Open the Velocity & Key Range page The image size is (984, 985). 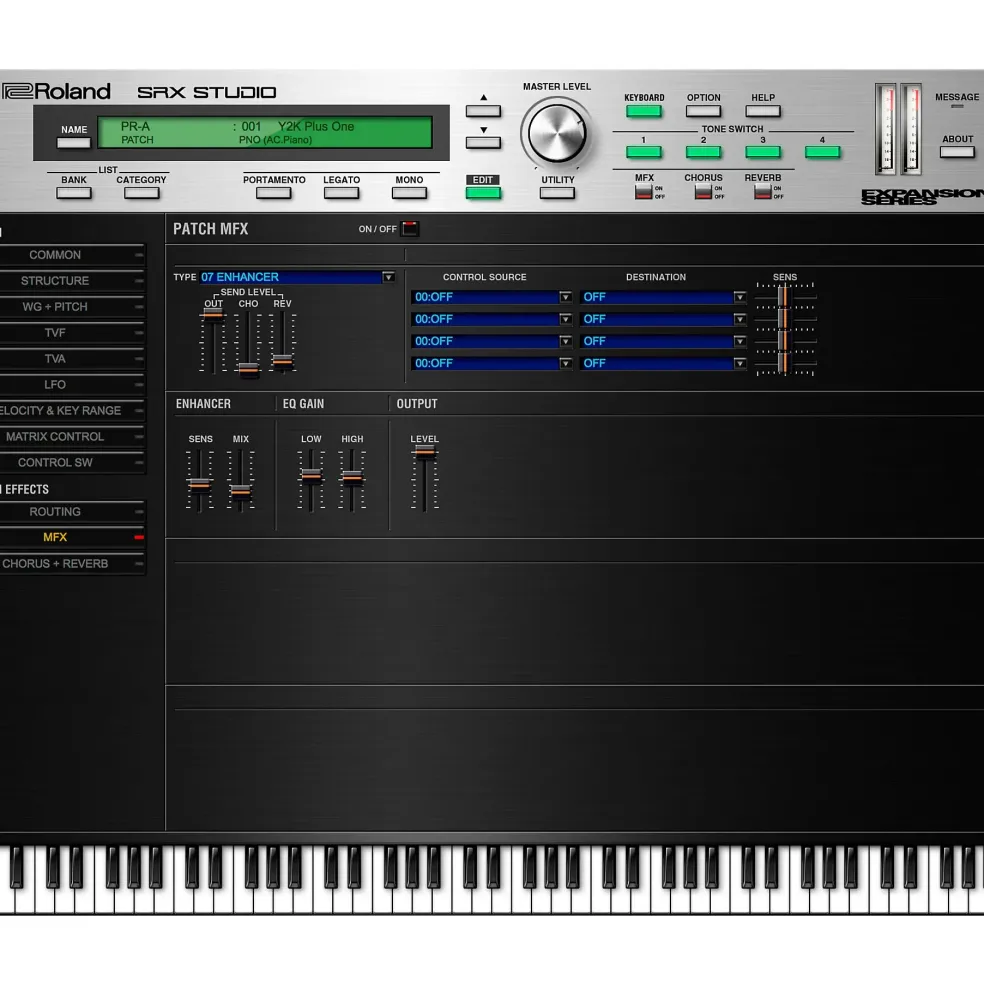click(72, 410)
